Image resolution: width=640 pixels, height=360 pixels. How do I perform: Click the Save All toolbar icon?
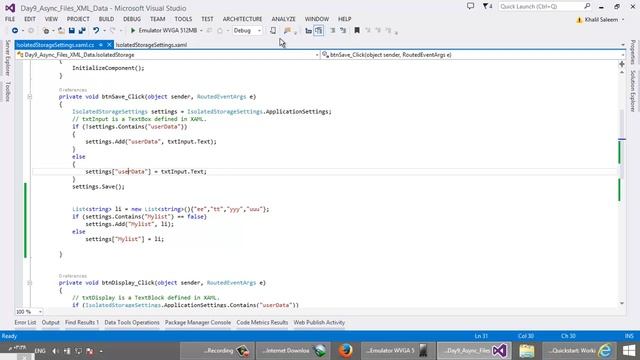(82, 31)
